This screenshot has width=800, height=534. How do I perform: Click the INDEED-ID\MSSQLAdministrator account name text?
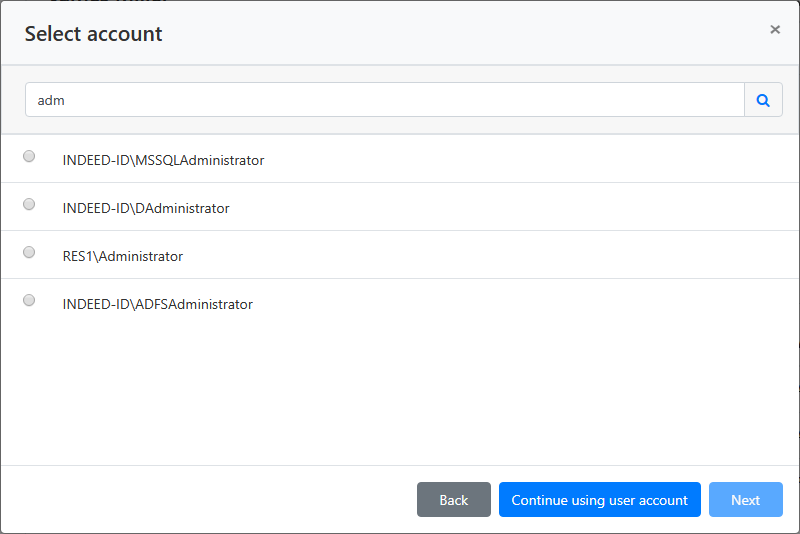(x=163, y=160)
